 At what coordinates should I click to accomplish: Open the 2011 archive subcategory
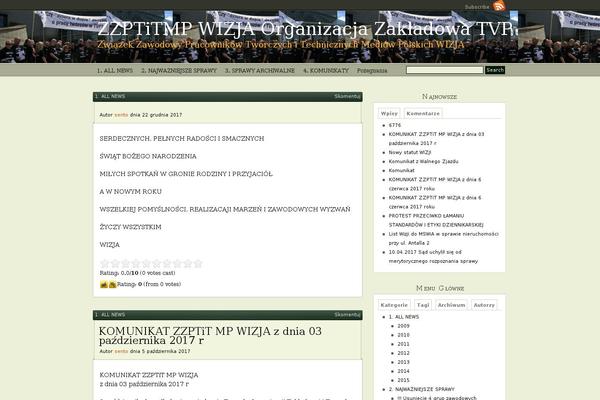tap(403, 344)
